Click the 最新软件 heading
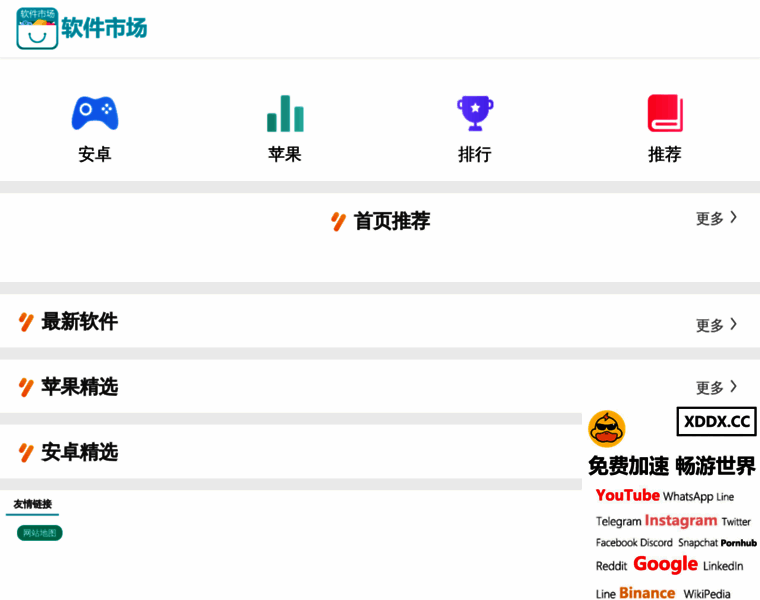Viewport: 760px width, 600px height. point(79,321)
